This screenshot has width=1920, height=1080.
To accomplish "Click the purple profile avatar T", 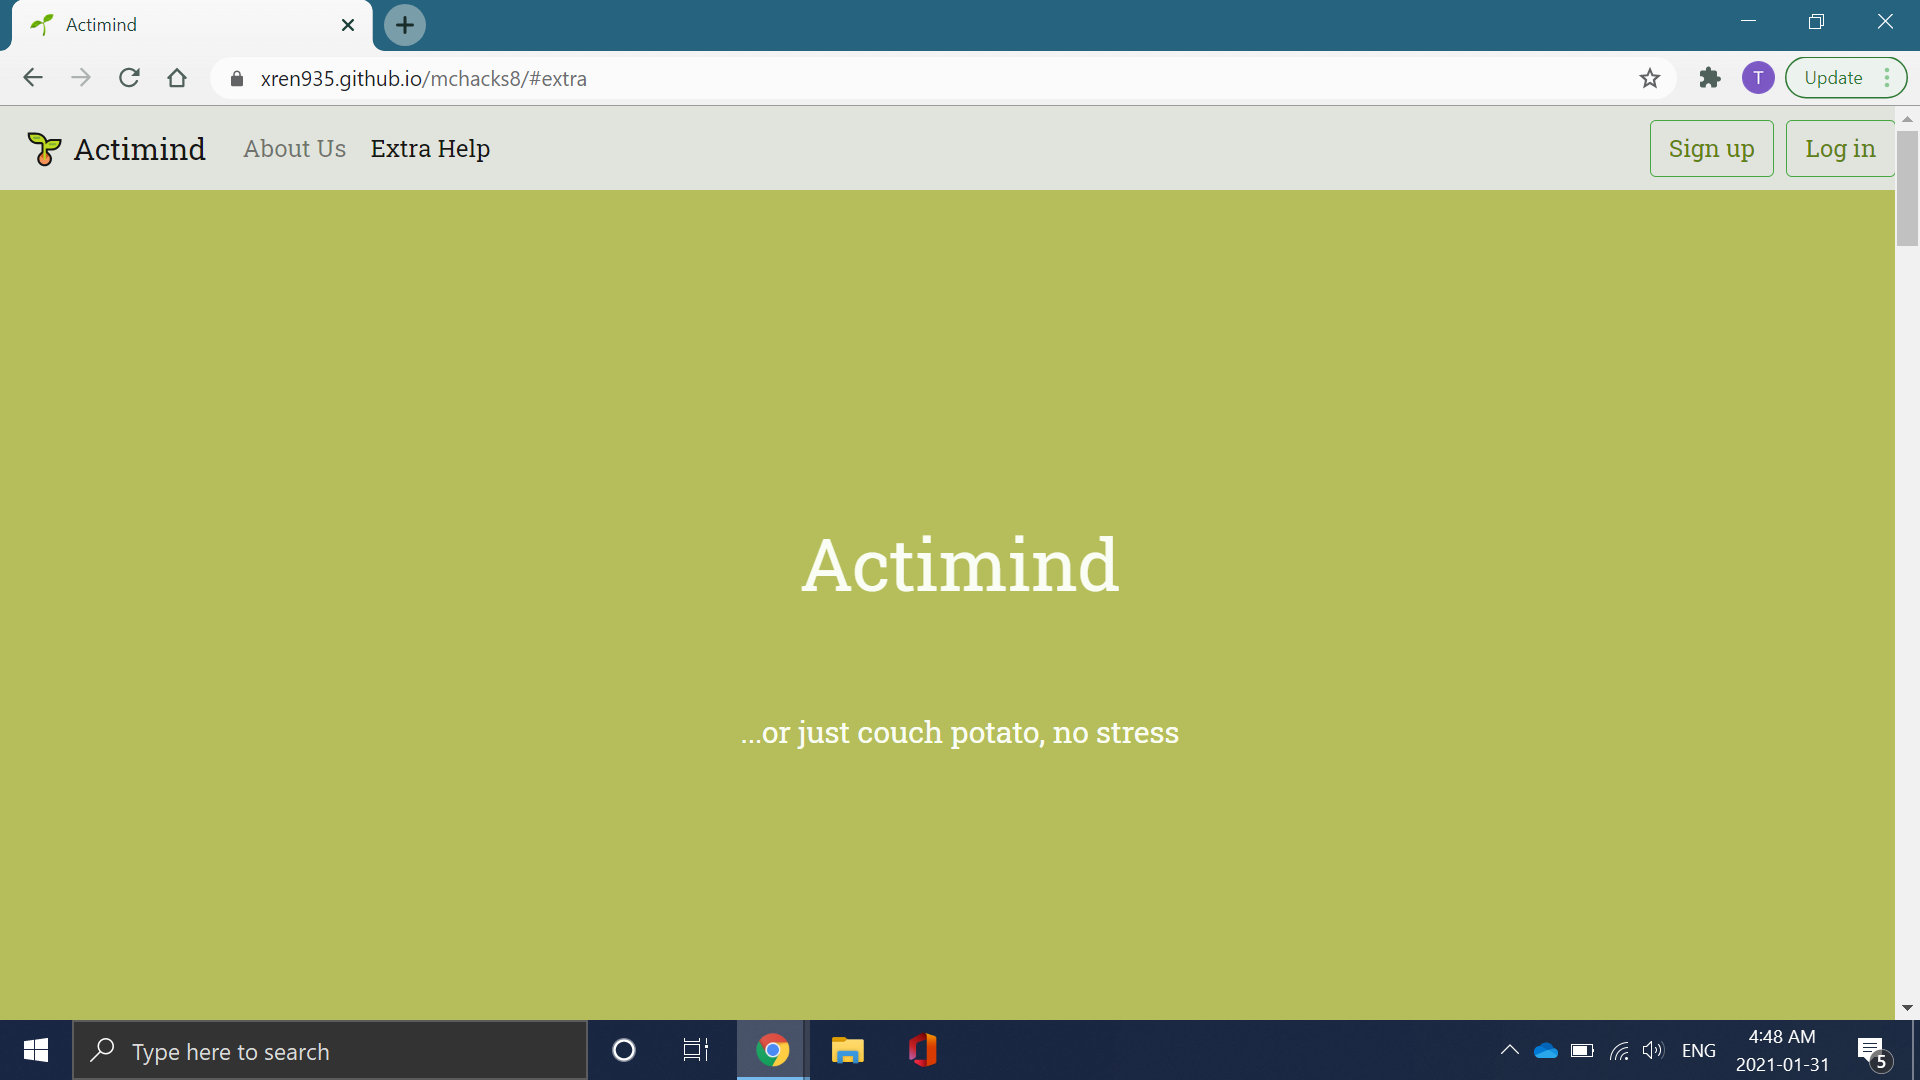I will 1758,78.
